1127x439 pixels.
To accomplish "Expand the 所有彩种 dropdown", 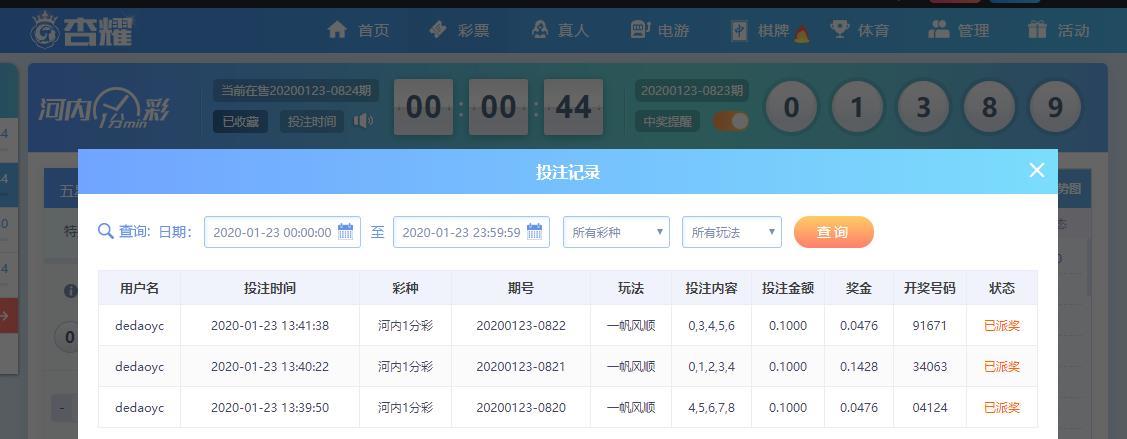I will point(616,232).
